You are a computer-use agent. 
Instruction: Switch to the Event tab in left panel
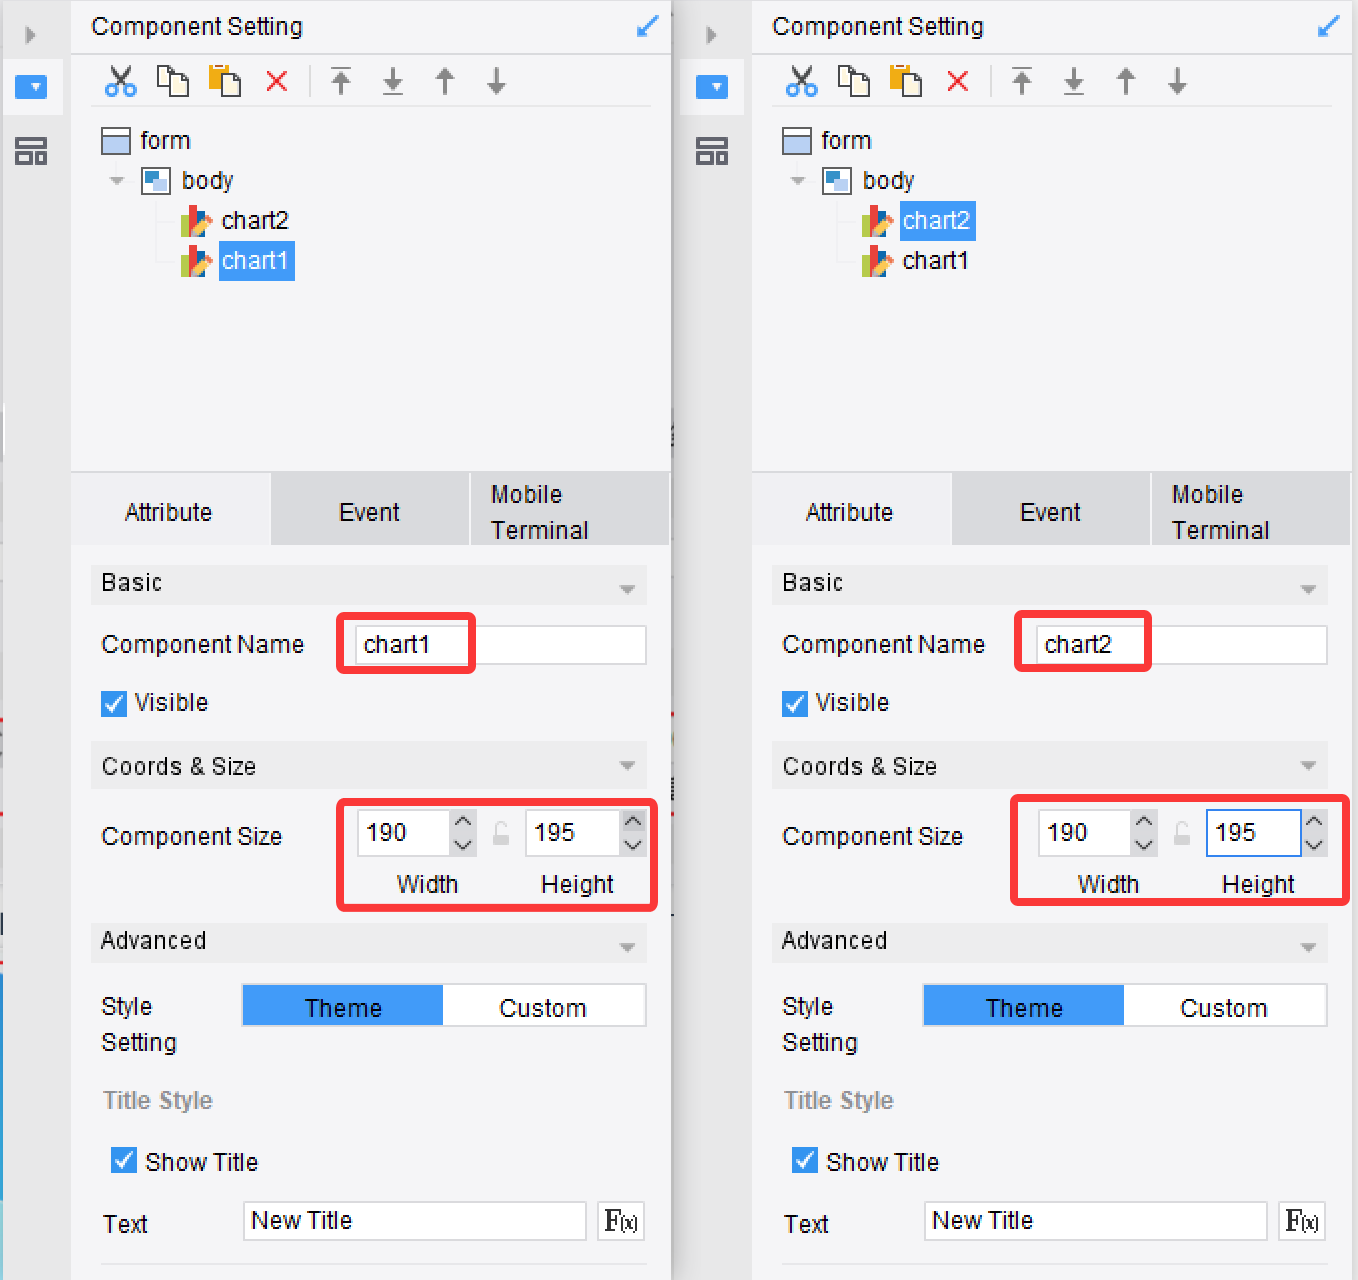coord(369,511)
